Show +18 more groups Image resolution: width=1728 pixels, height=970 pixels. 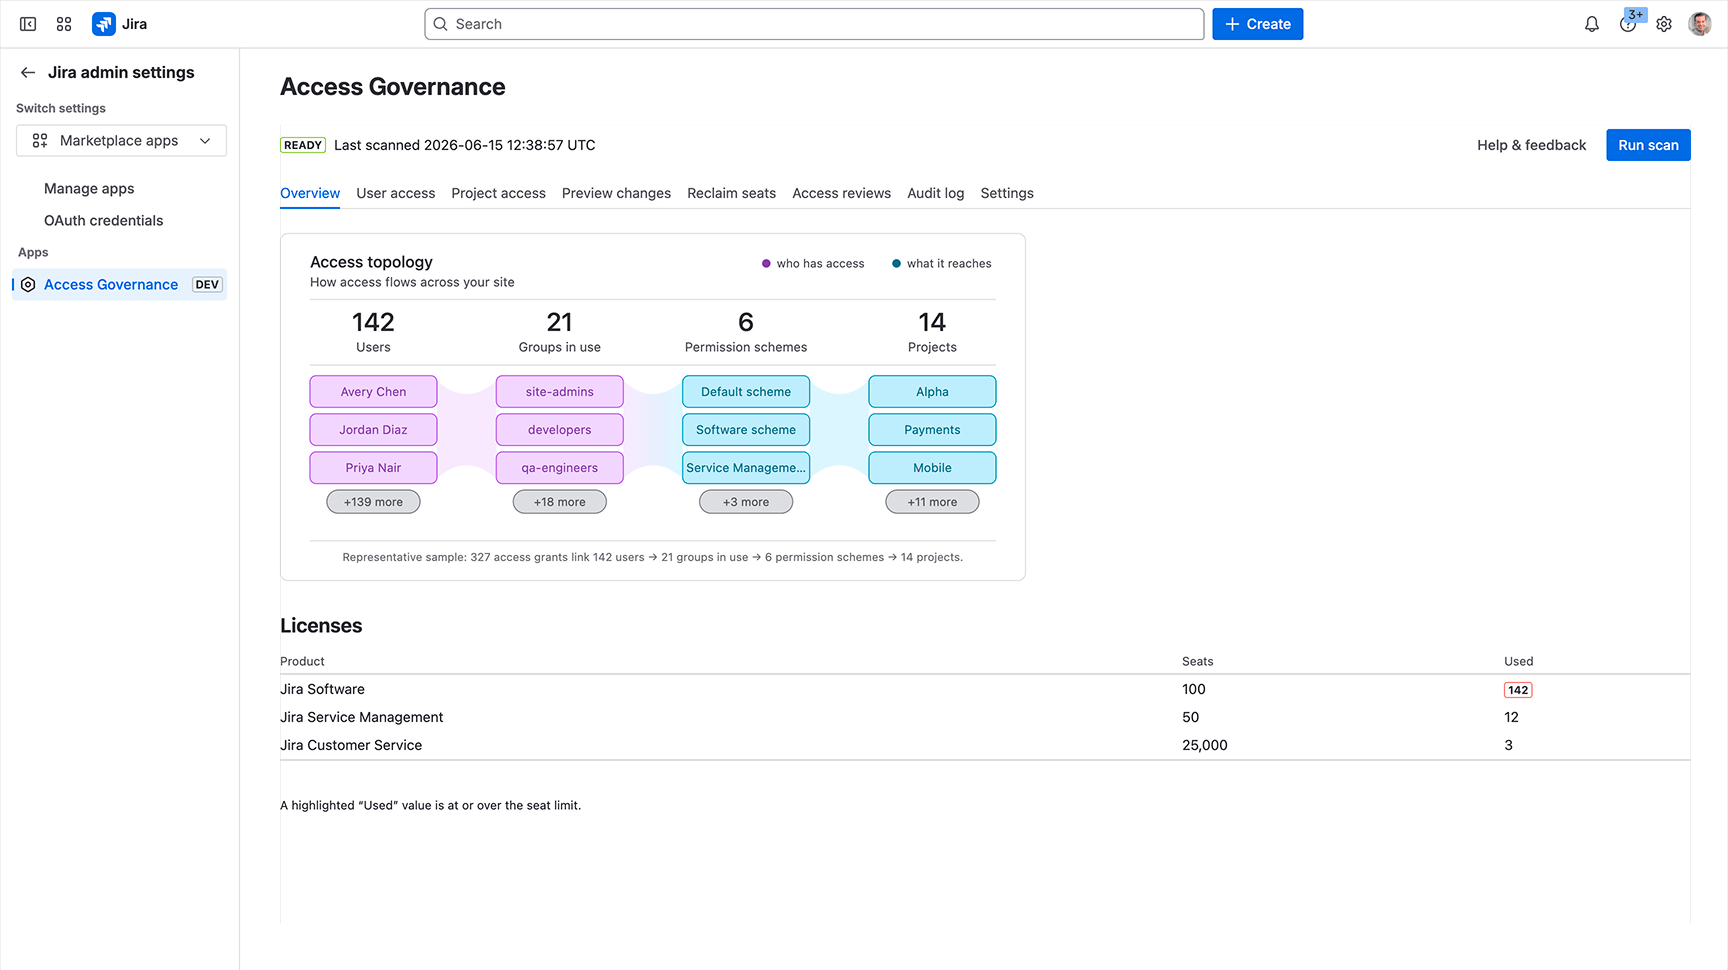click(560, 502)
